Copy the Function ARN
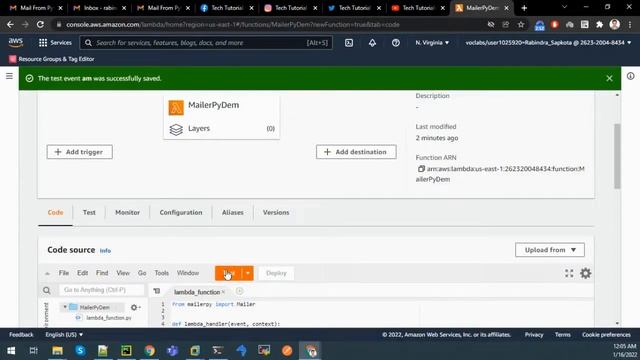The height and width of the screenshot is (360, 640). pyautogui.click(x=421, y=169)
